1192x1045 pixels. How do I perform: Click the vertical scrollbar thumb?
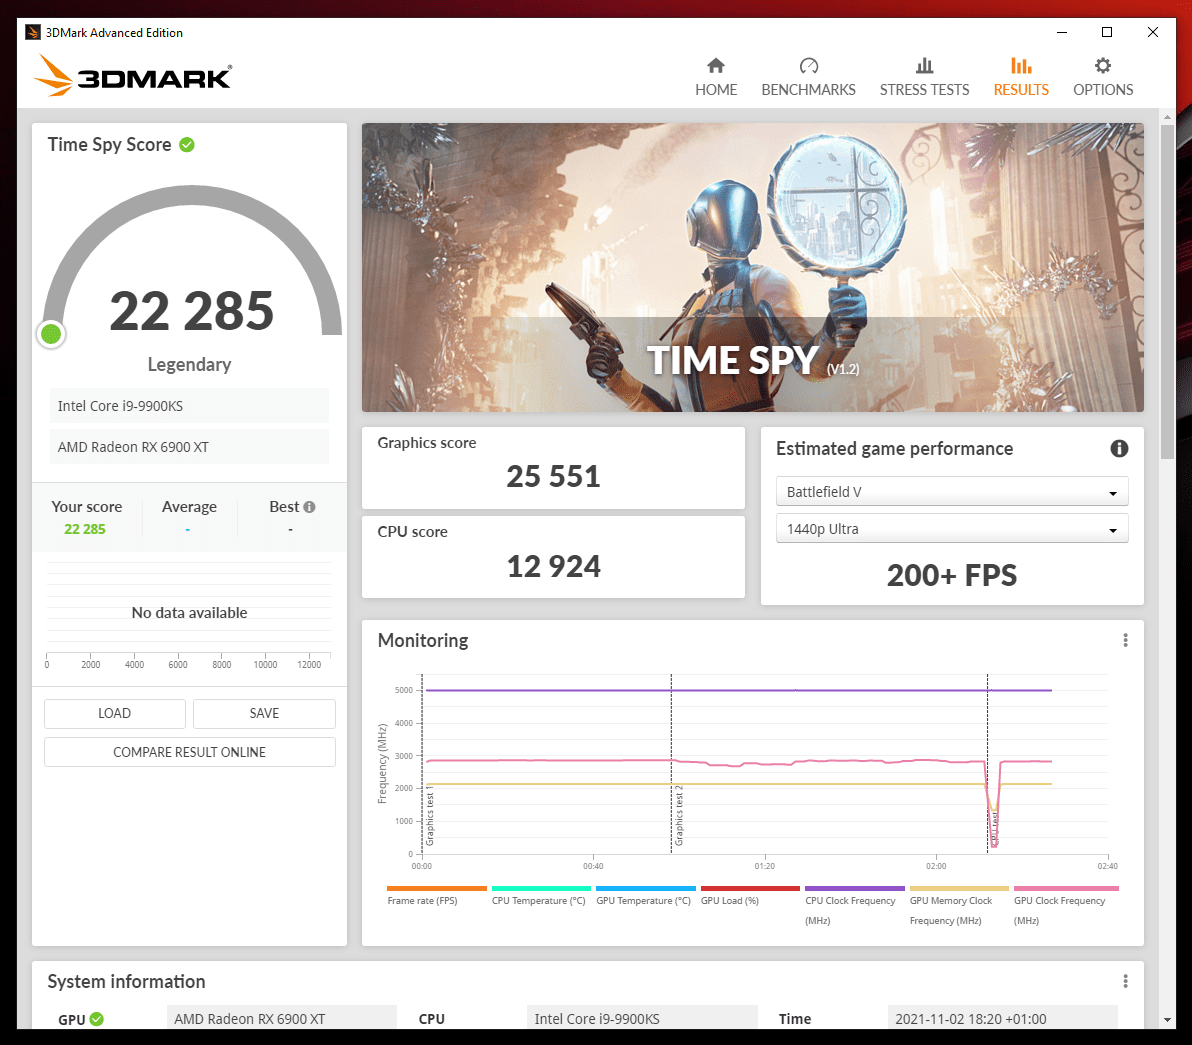[1167, 292]
